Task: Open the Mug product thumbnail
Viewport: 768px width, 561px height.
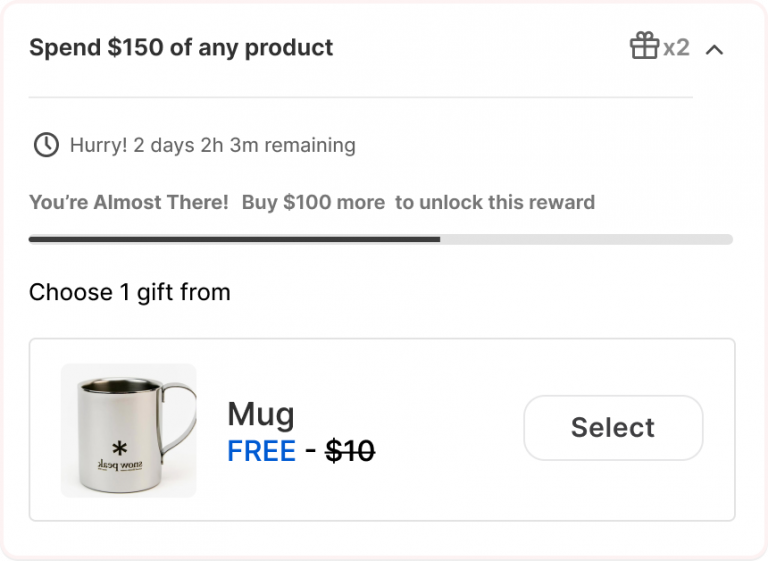Action: pos(129,430)
